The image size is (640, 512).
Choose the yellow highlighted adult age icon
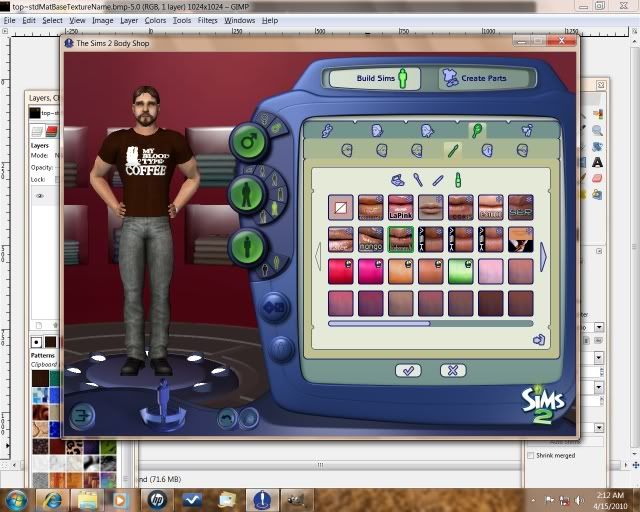(x=275, y=208)
